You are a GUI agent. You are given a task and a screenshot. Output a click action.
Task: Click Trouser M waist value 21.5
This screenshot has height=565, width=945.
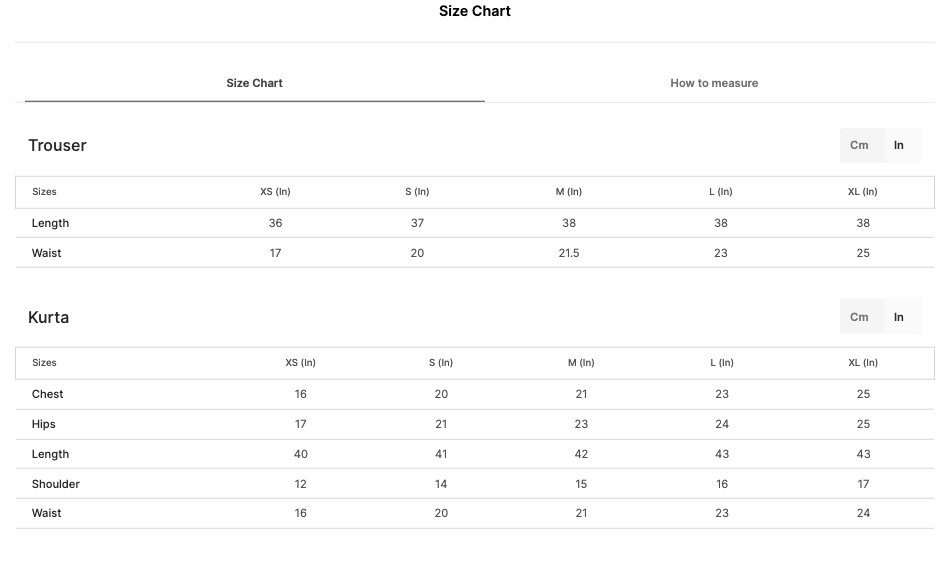[x=568, y=253]
